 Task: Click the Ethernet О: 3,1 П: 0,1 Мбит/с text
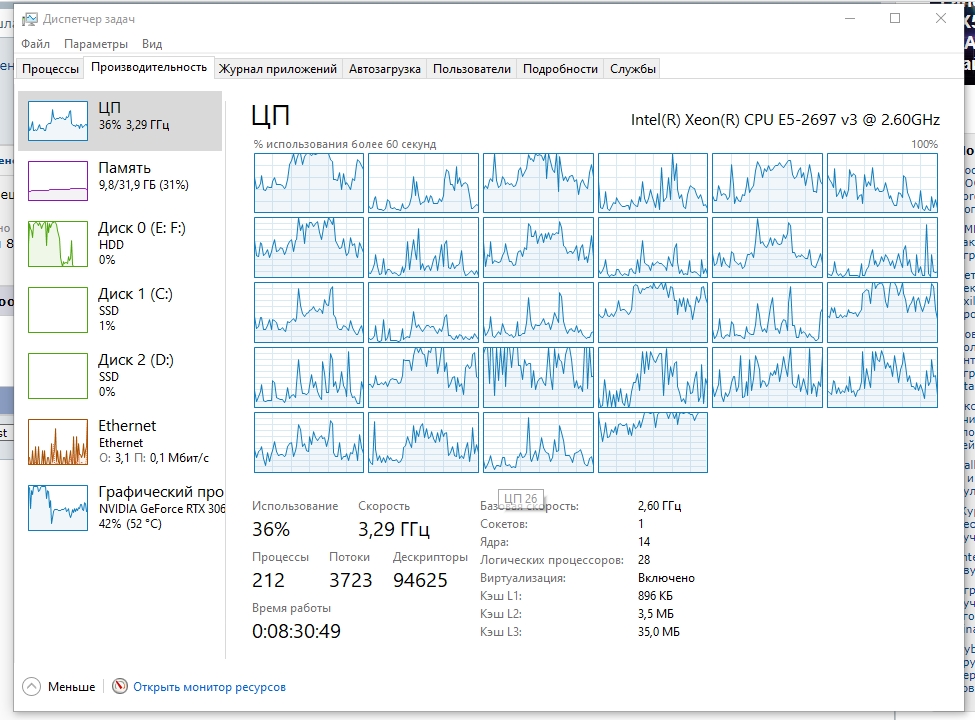coord(154,458)
